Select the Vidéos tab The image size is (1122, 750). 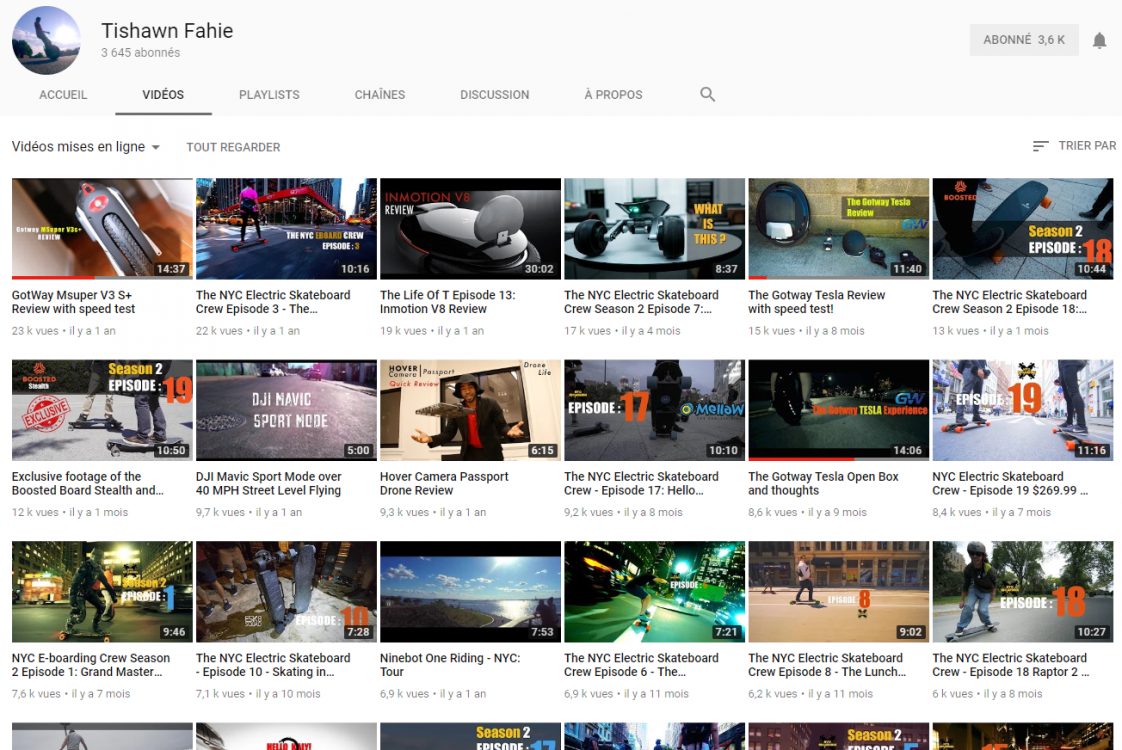(x=163, y=94)
